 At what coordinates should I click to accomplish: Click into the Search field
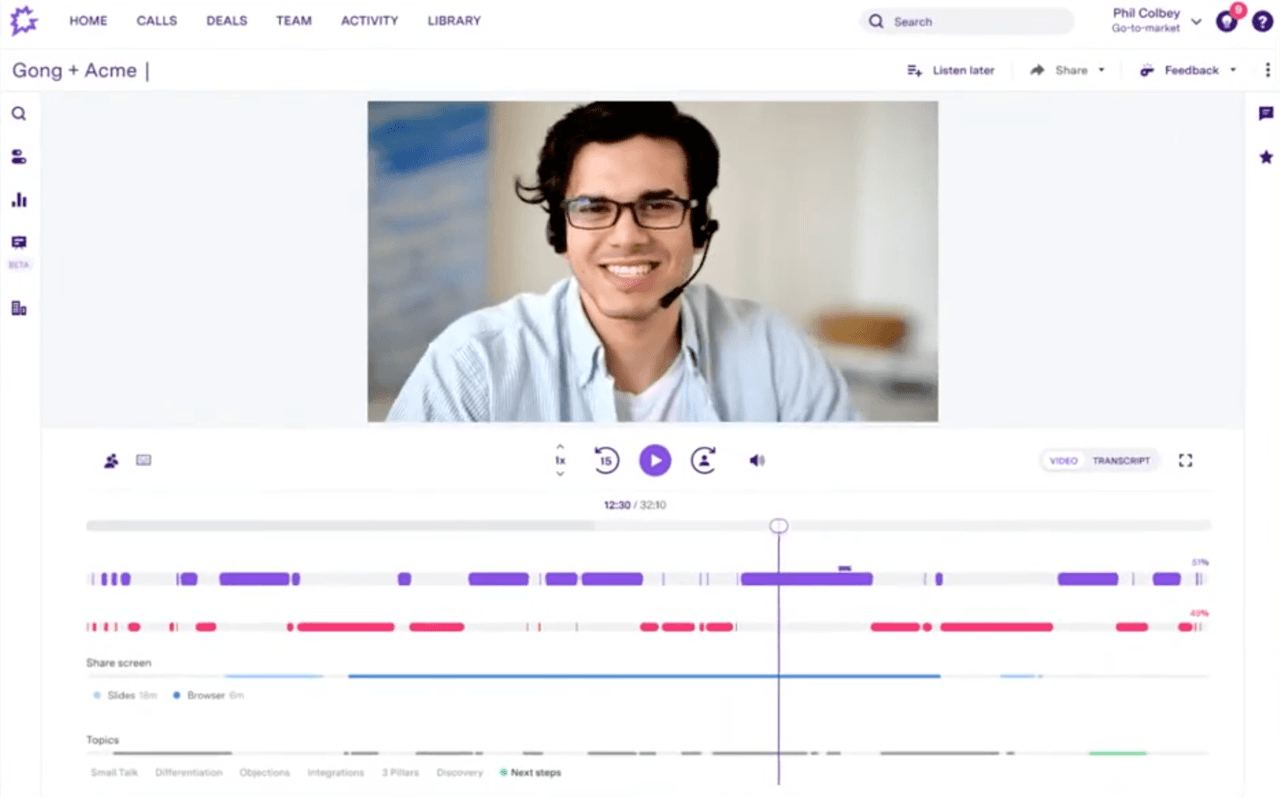[x=967, y=21]
